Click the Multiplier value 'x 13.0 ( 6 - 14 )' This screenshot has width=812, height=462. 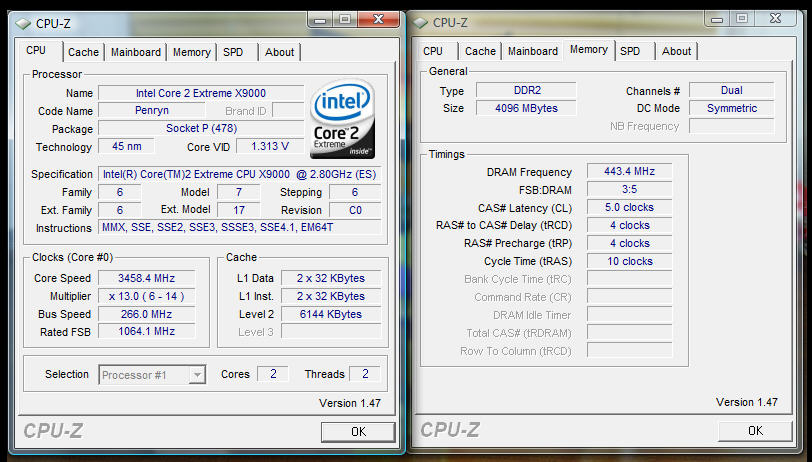coord(147,296)
